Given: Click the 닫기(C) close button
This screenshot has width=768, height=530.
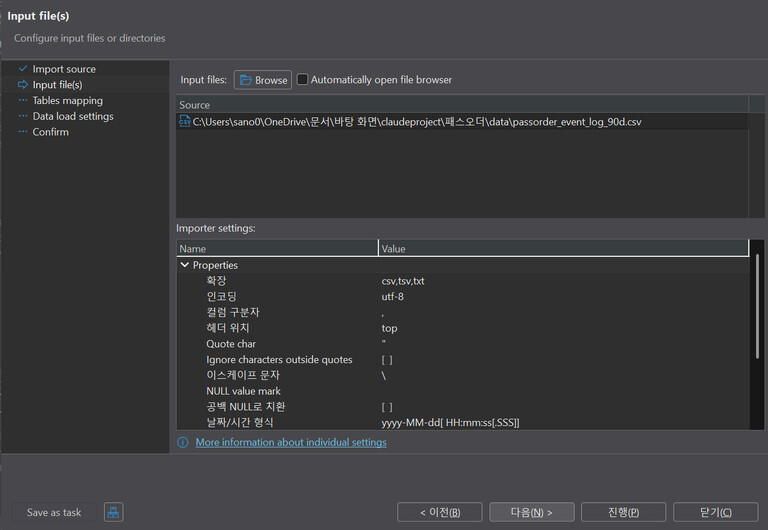Looking at the screenshot, I should (716, 512).
